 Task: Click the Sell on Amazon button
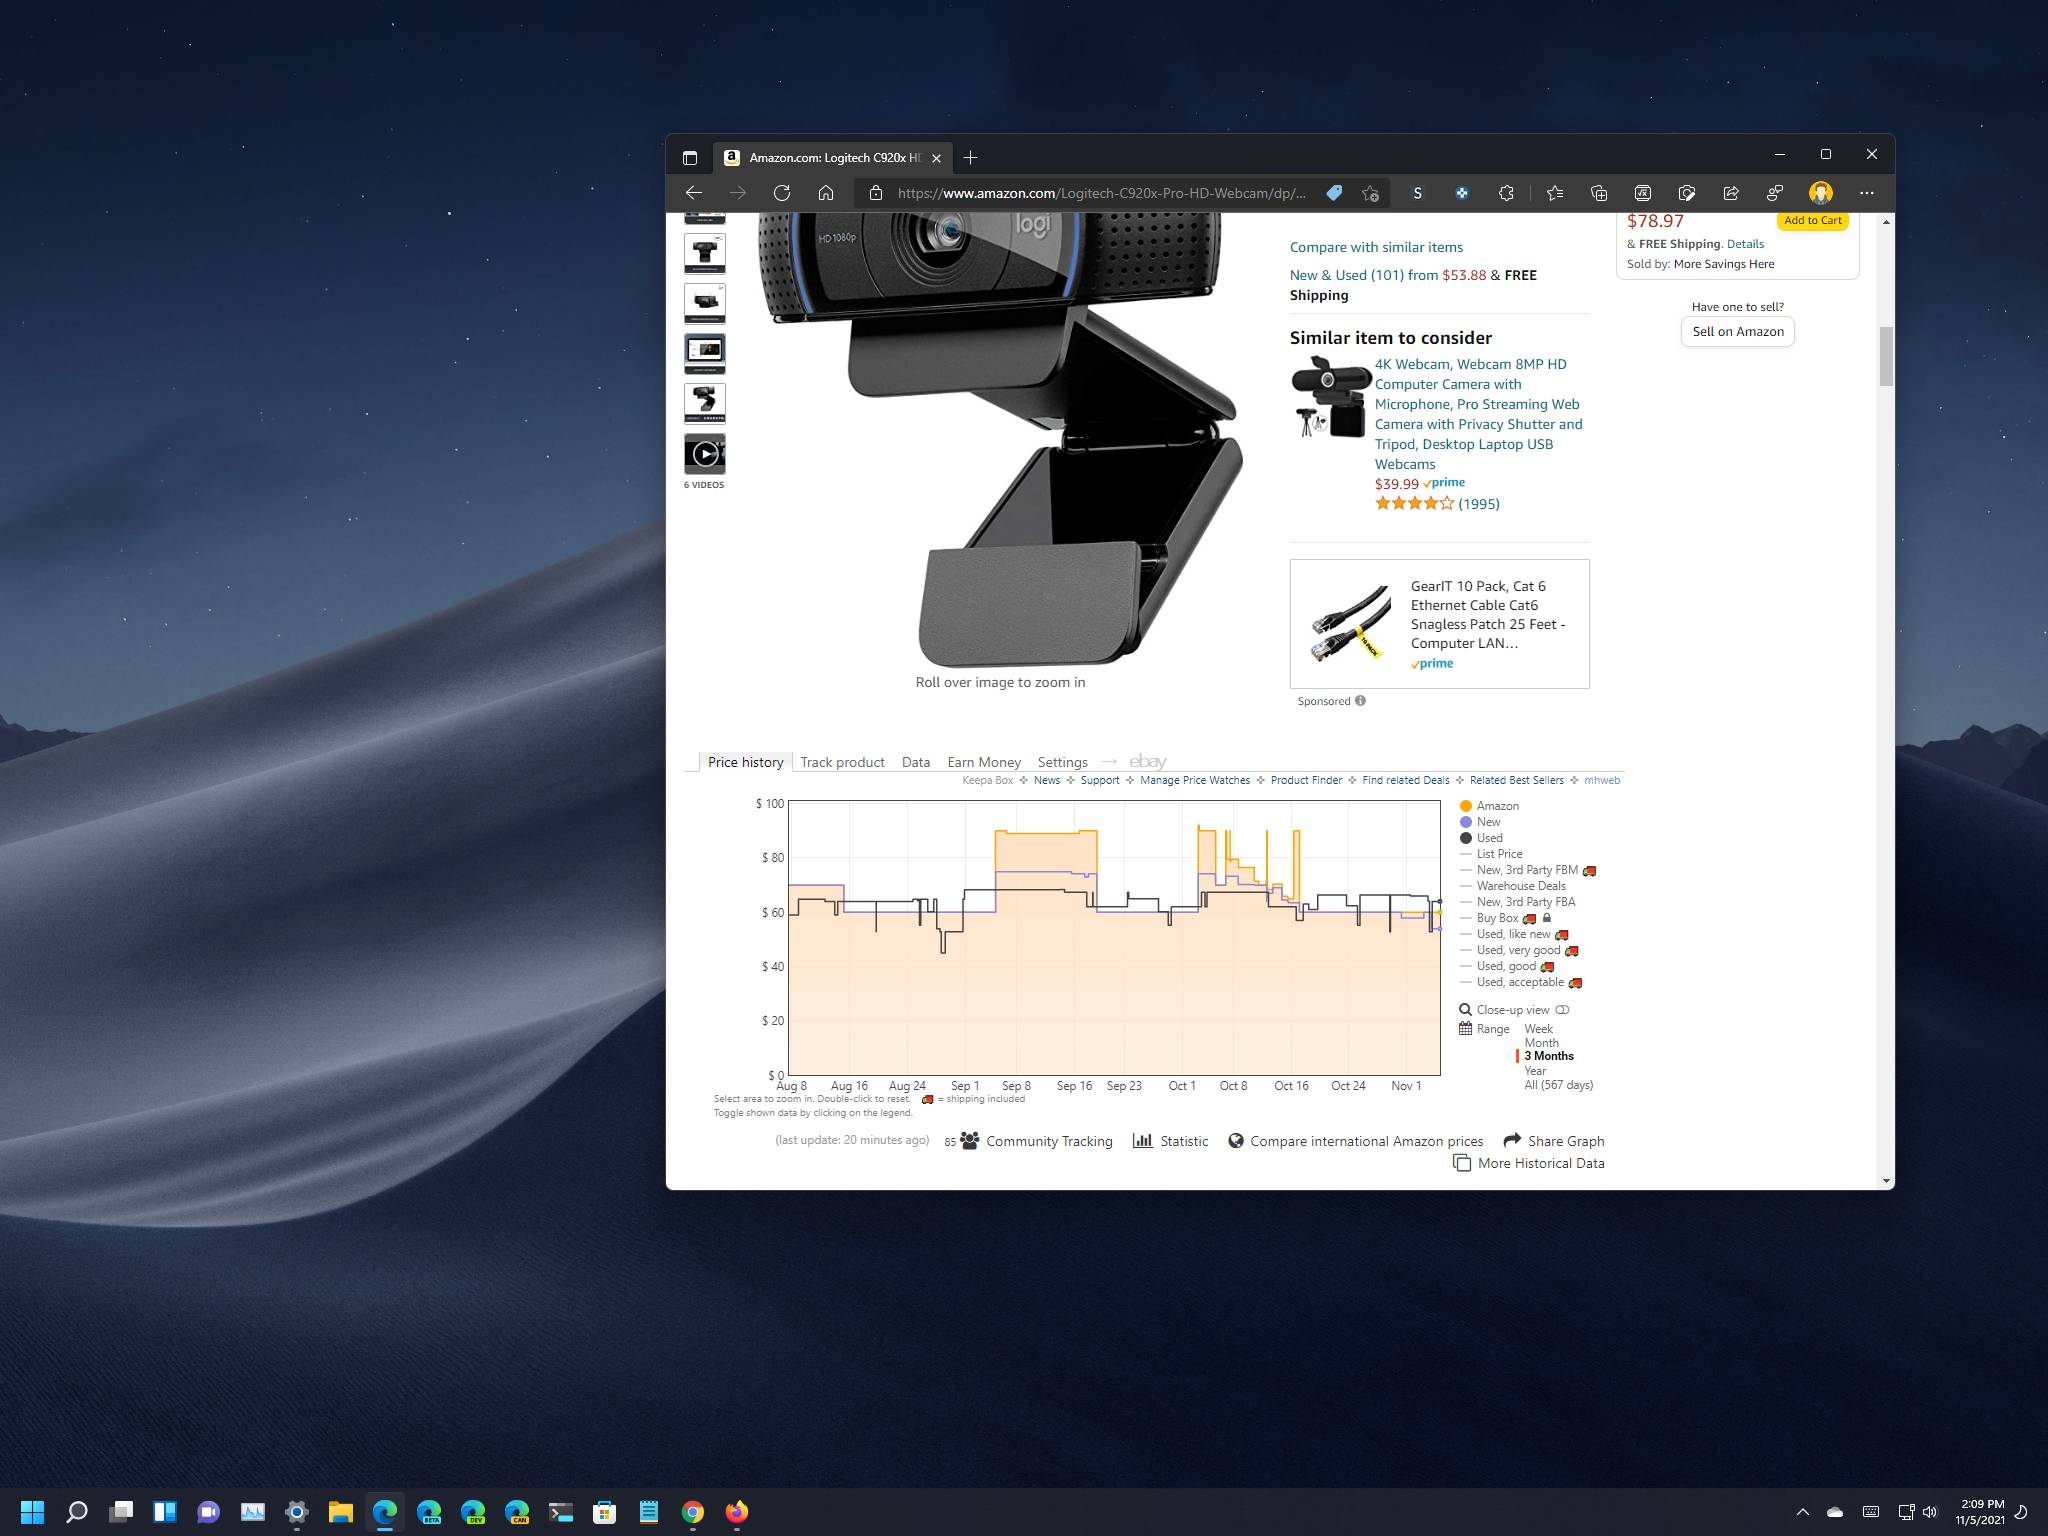tap(1738, 332)
